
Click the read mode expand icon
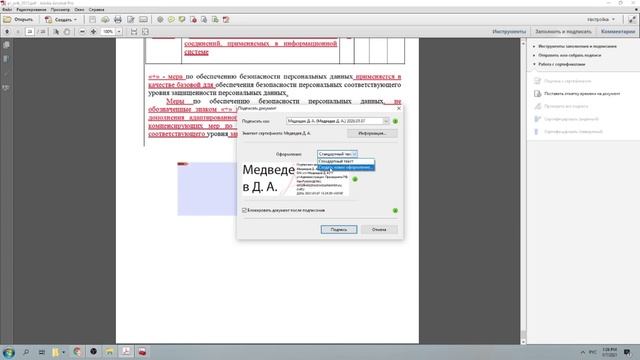tap(632, 20)
